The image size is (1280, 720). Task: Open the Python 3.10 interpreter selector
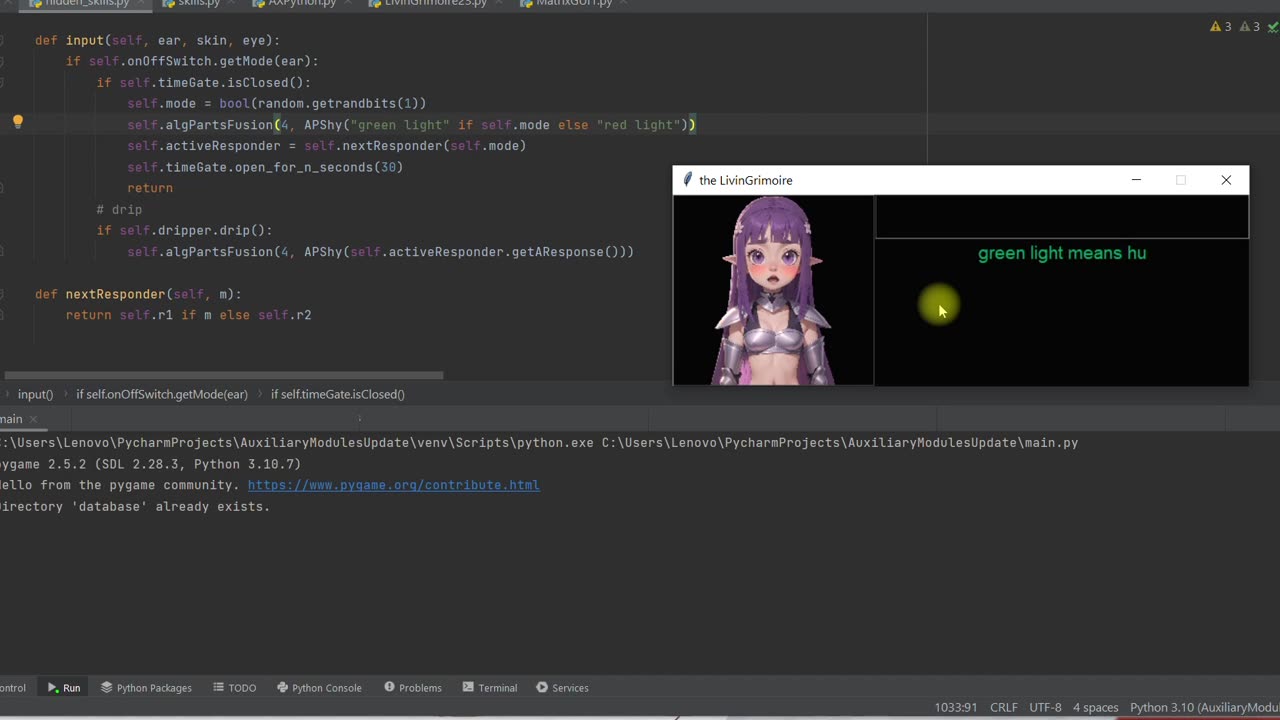[x=1204, y=708]
